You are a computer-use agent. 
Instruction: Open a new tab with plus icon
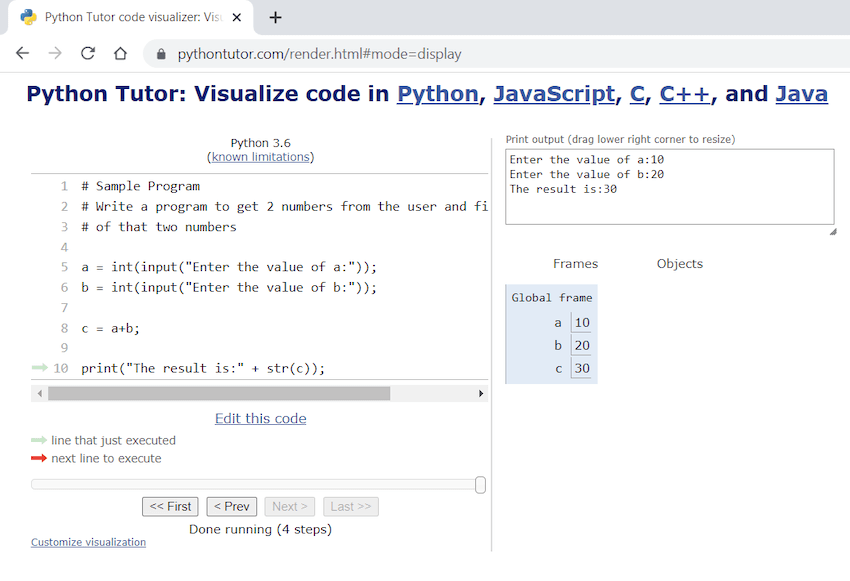[x=275, y=17]
